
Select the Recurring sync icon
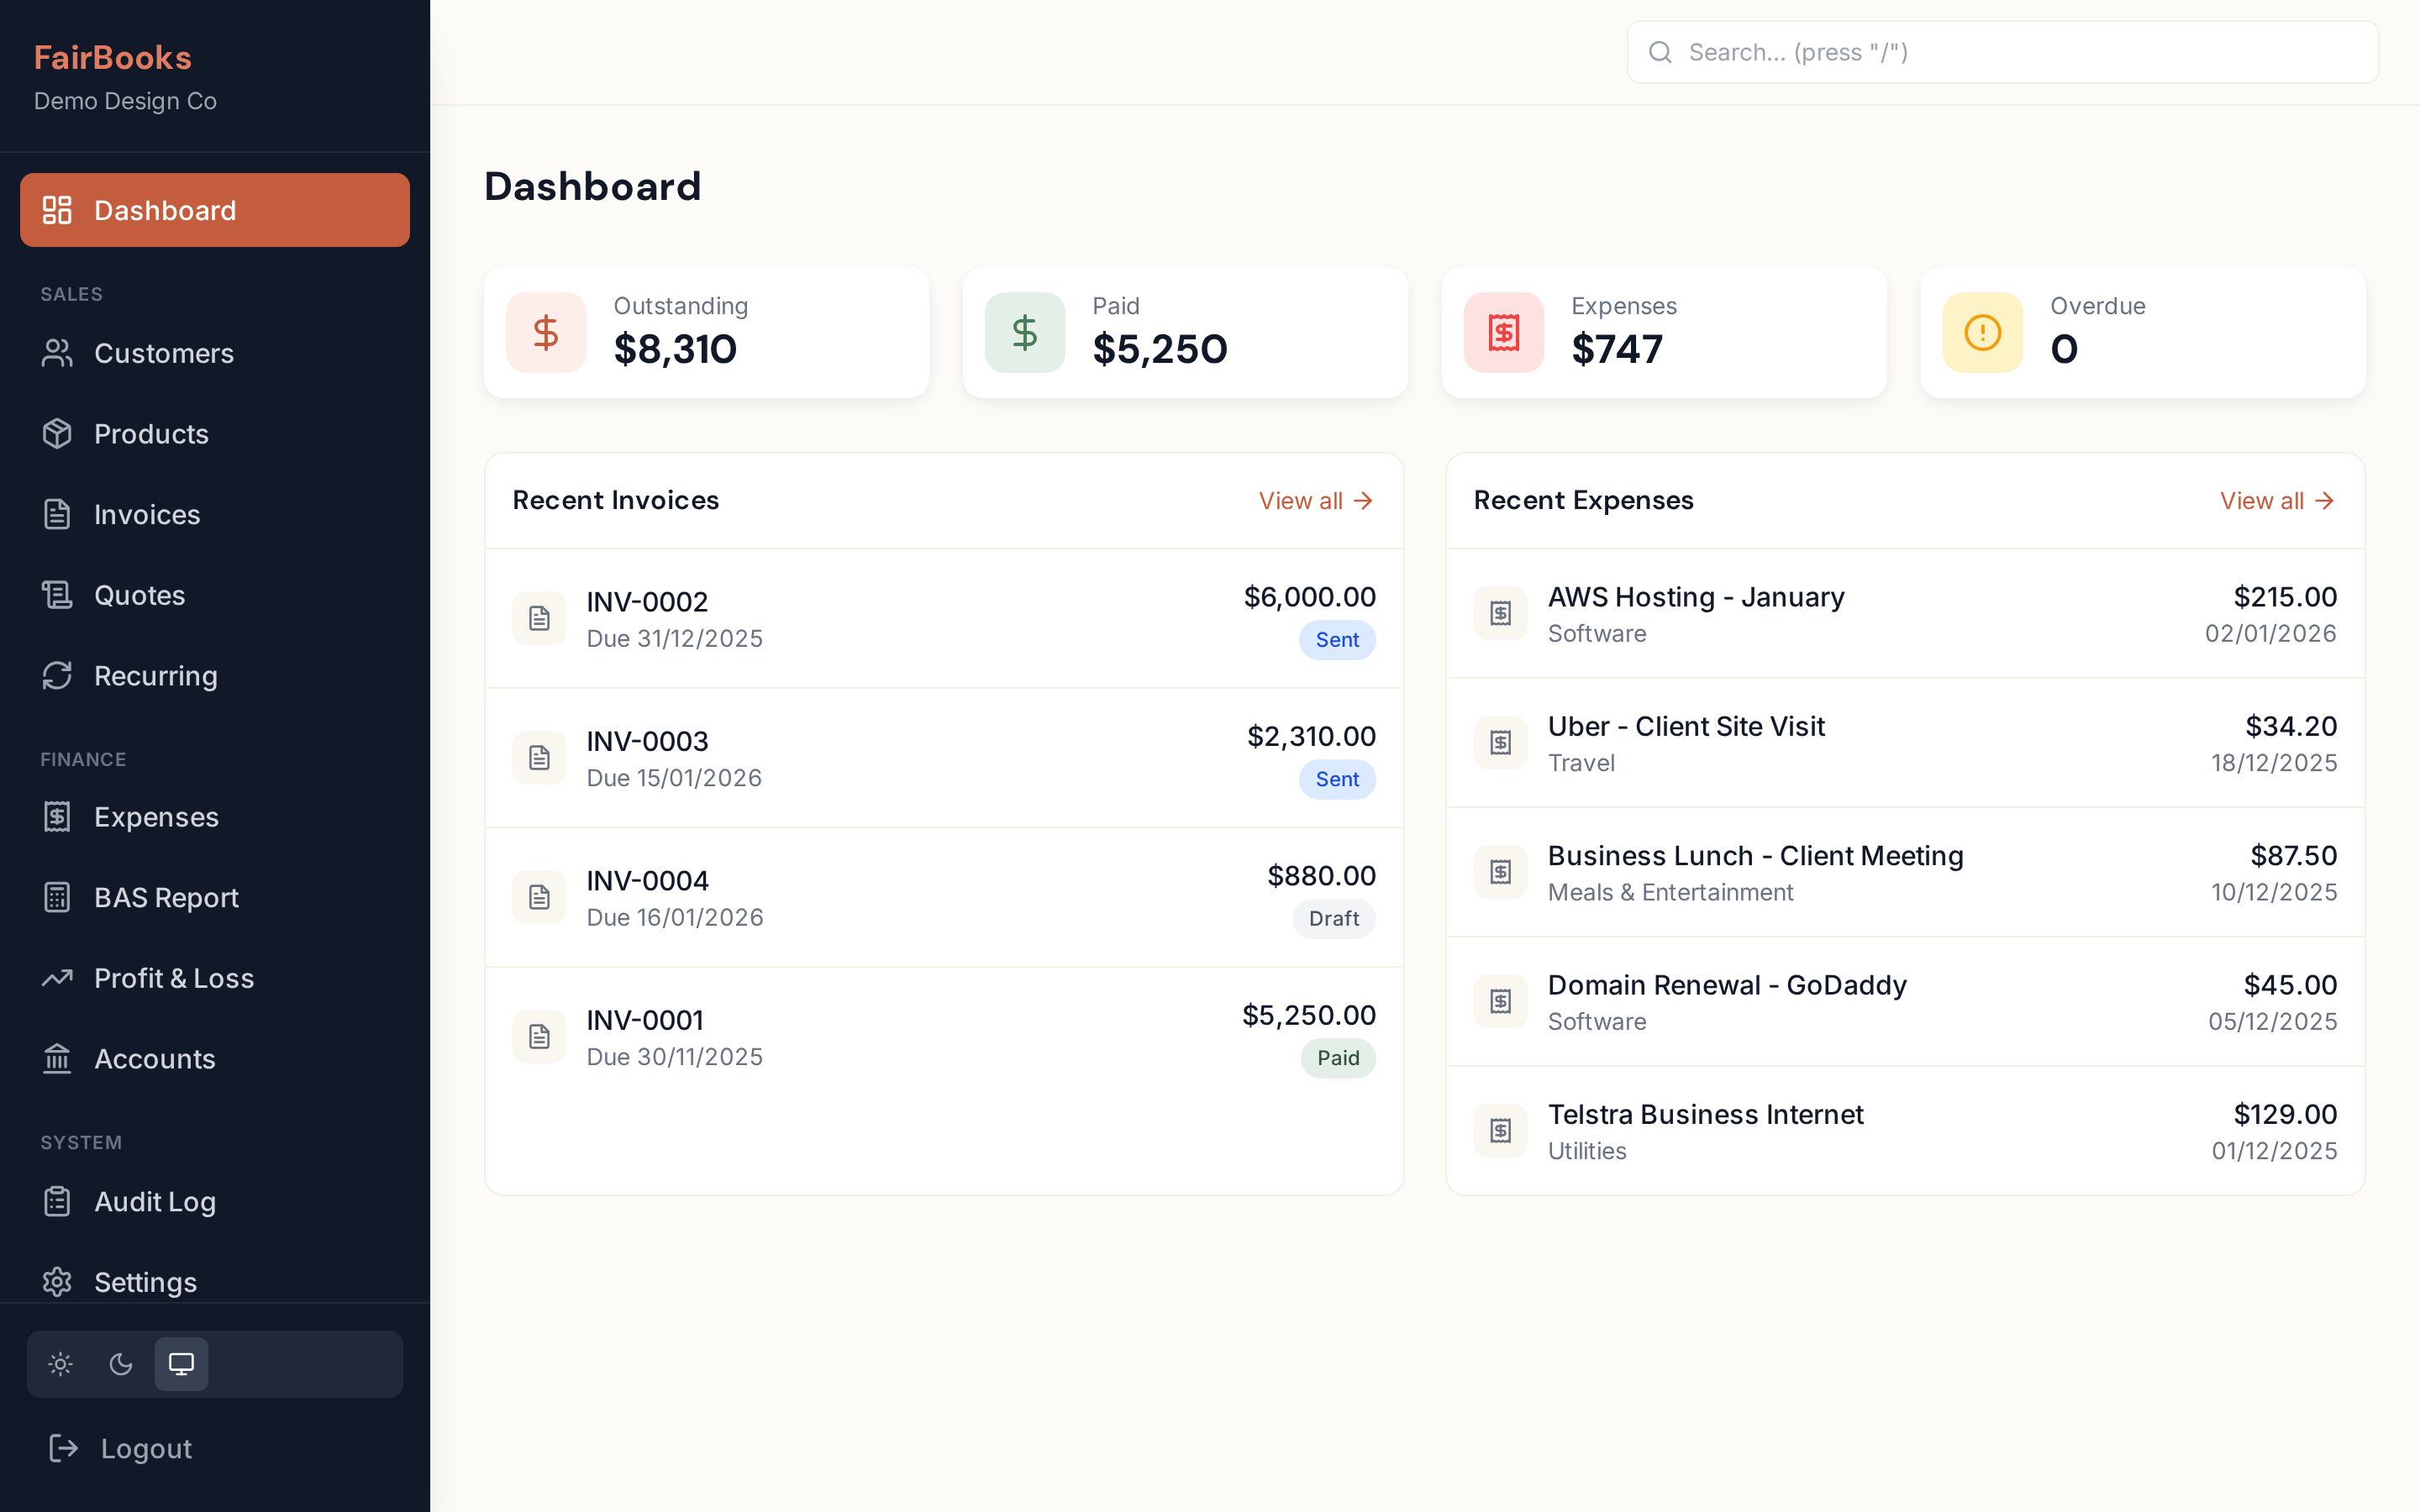[x=57, y=676]
